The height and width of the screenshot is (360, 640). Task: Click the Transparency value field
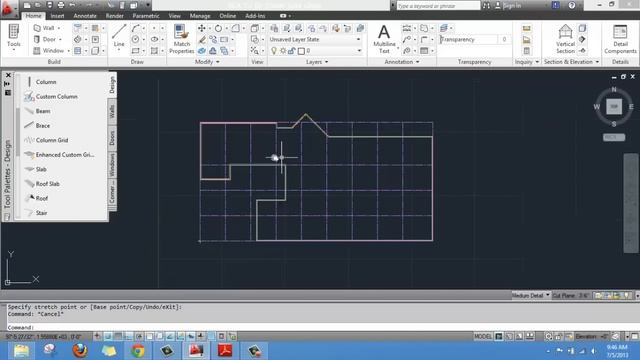[504, 40]
